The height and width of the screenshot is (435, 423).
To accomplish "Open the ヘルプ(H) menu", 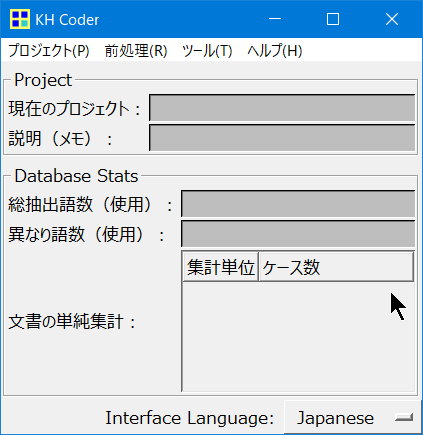I will [x=275, y=51].
